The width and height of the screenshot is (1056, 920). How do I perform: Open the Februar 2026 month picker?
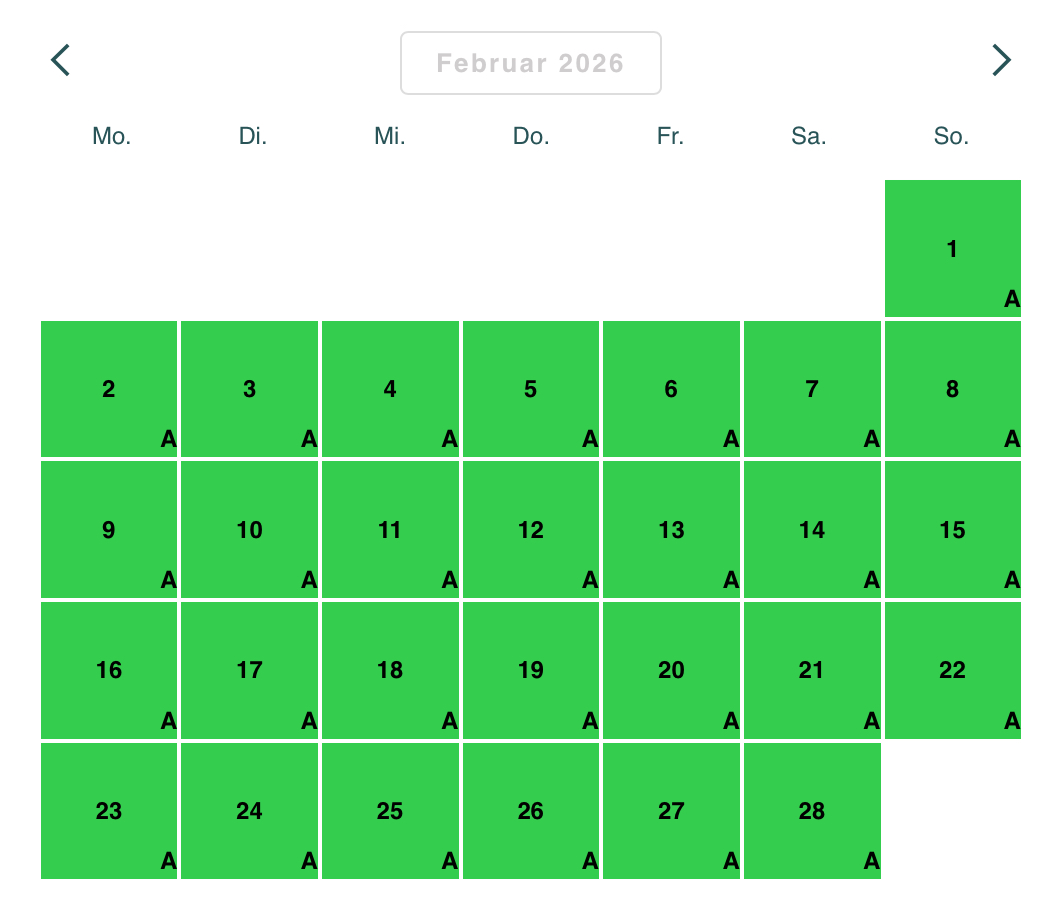pos(530,63)
